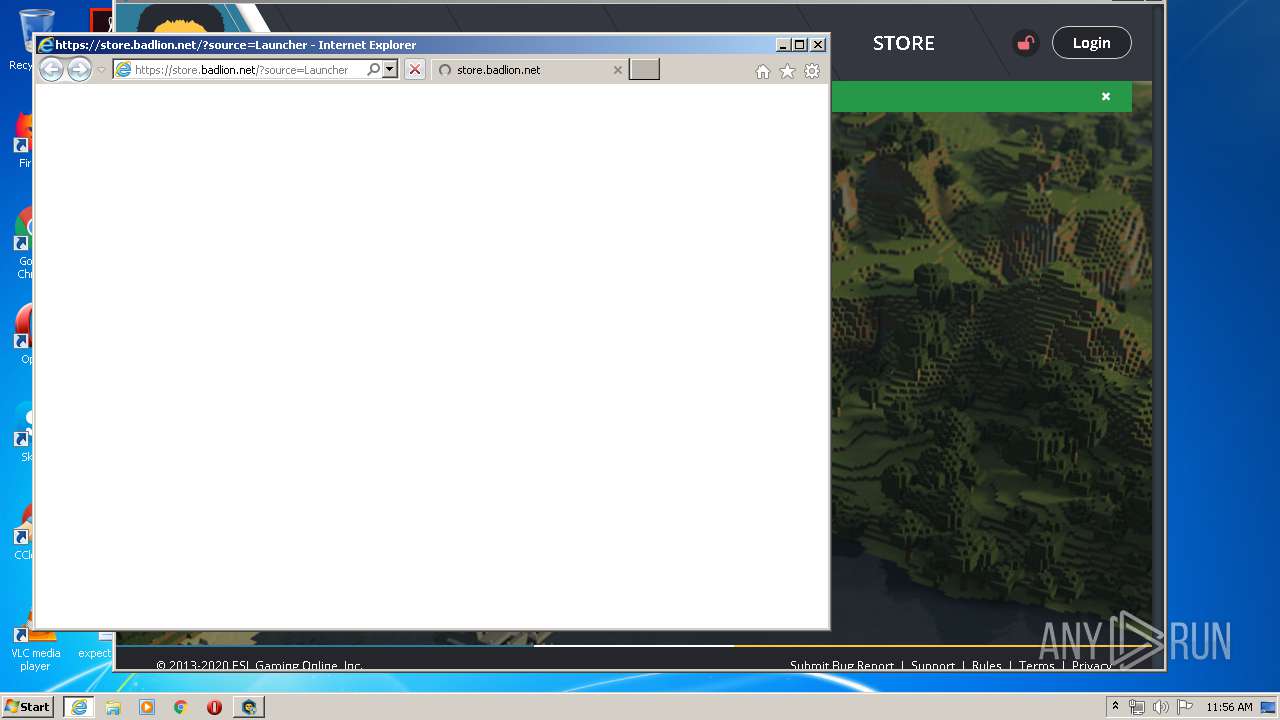1280x720 pixels.
Task: Dismiss the green notification banner
Action: point(1106,97)
